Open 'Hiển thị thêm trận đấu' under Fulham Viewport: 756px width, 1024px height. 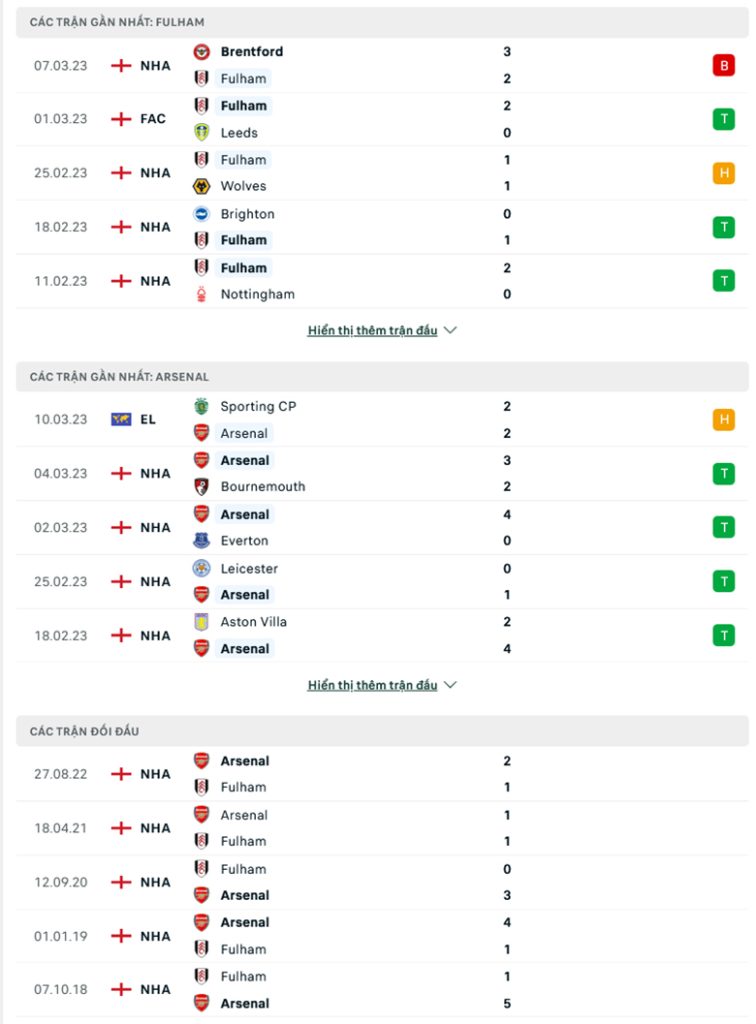click(x=373, y=330)
